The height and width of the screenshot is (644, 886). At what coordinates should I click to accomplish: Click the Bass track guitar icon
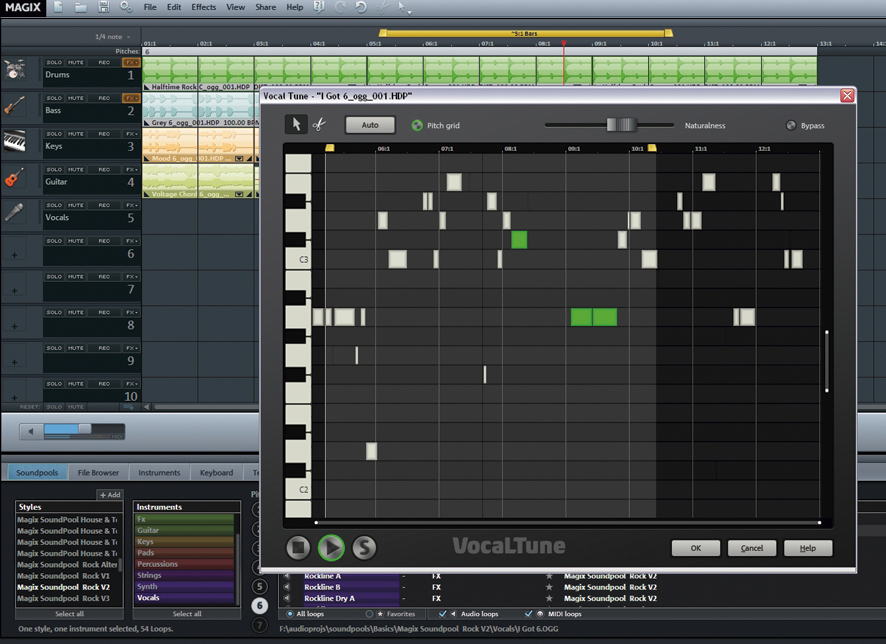click(x=14, y=105)
